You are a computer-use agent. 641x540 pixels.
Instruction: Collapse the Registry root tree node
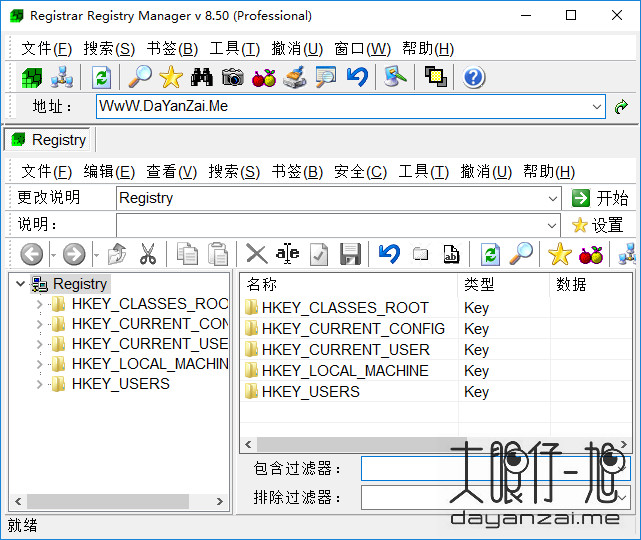coord(20,283)
